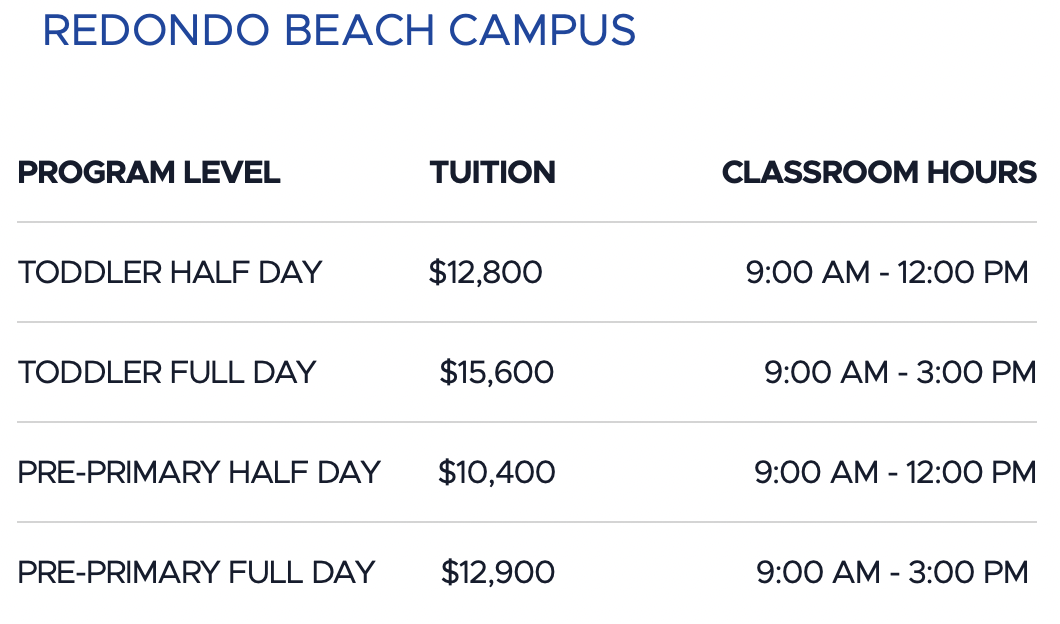Click the $15,600 tuition amount
The width and height of the screenshot is (1060, 624).
[497, 373]
